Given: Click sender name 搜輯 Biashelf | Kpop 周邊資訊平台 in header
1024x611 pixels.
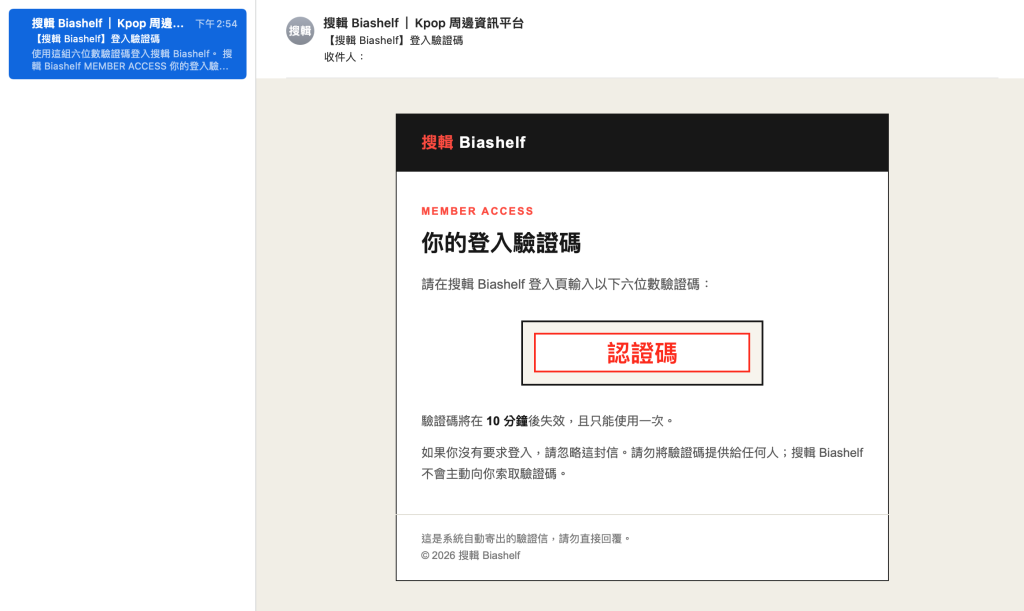Looking at the screenshot, I should [x=423, y=23].
